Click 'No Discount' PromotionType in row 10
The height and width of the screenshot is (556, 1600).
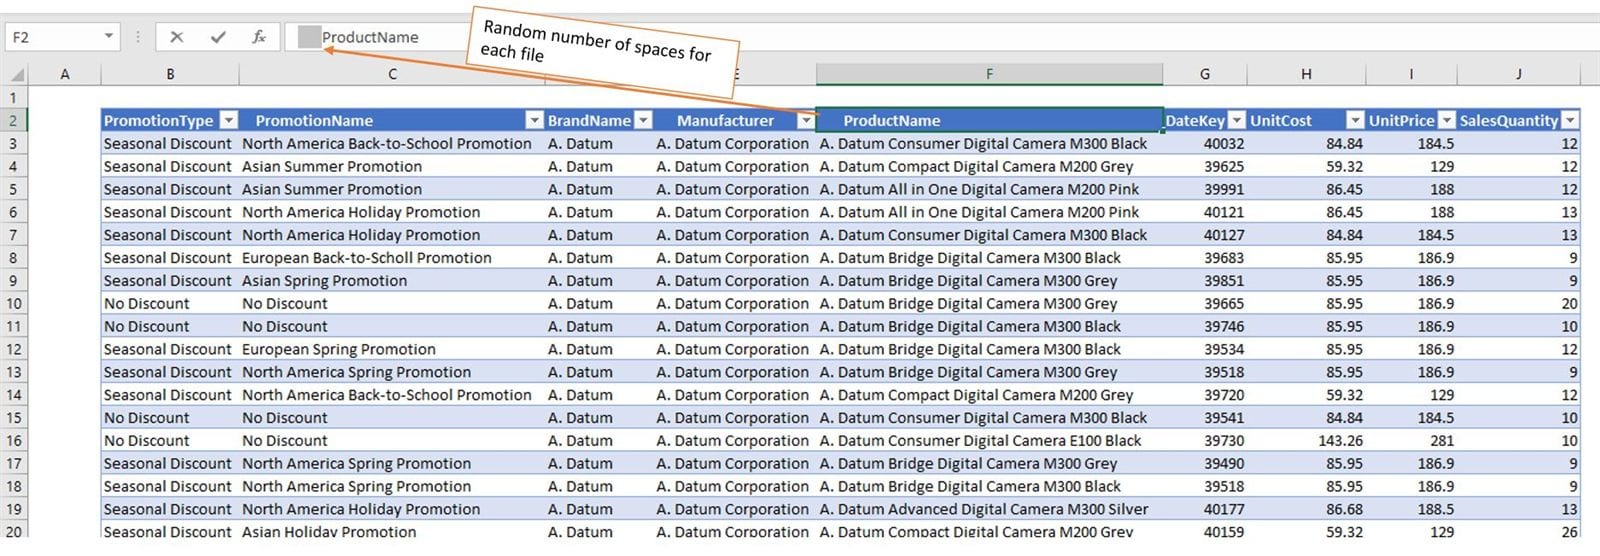[x=146, y=303]
